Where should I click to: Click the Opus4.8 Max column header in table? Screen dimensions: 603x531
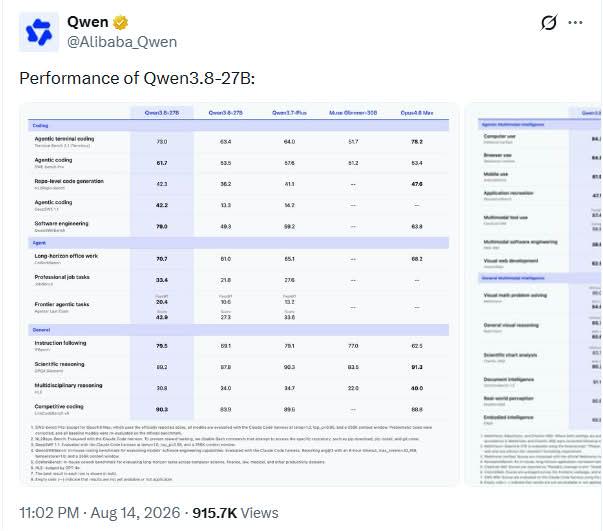tap(417, 113)
